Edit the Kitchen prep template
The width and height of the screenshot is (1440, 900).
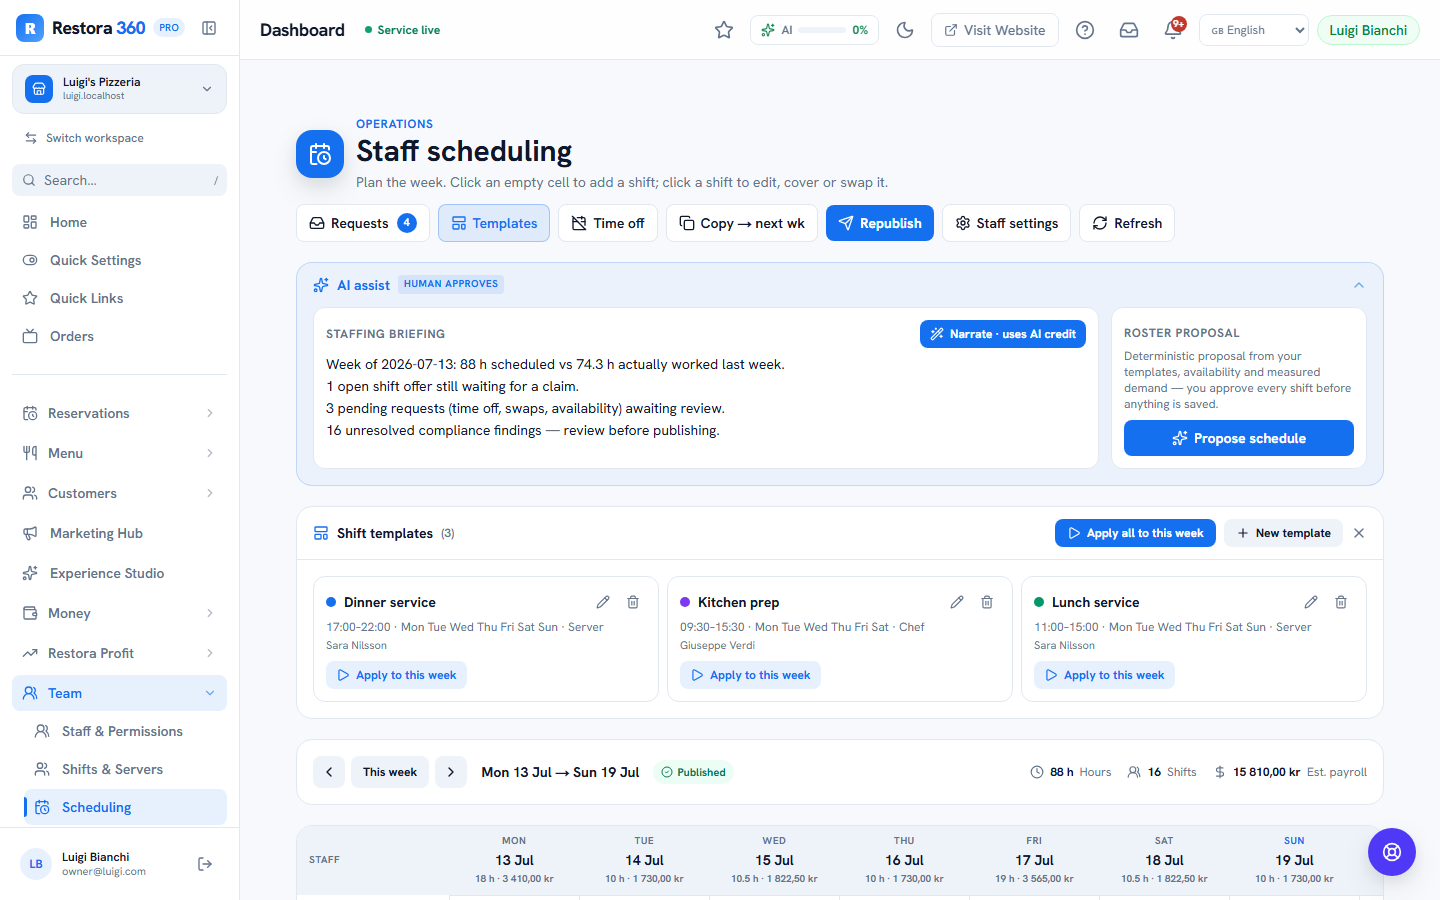(957, 602)
